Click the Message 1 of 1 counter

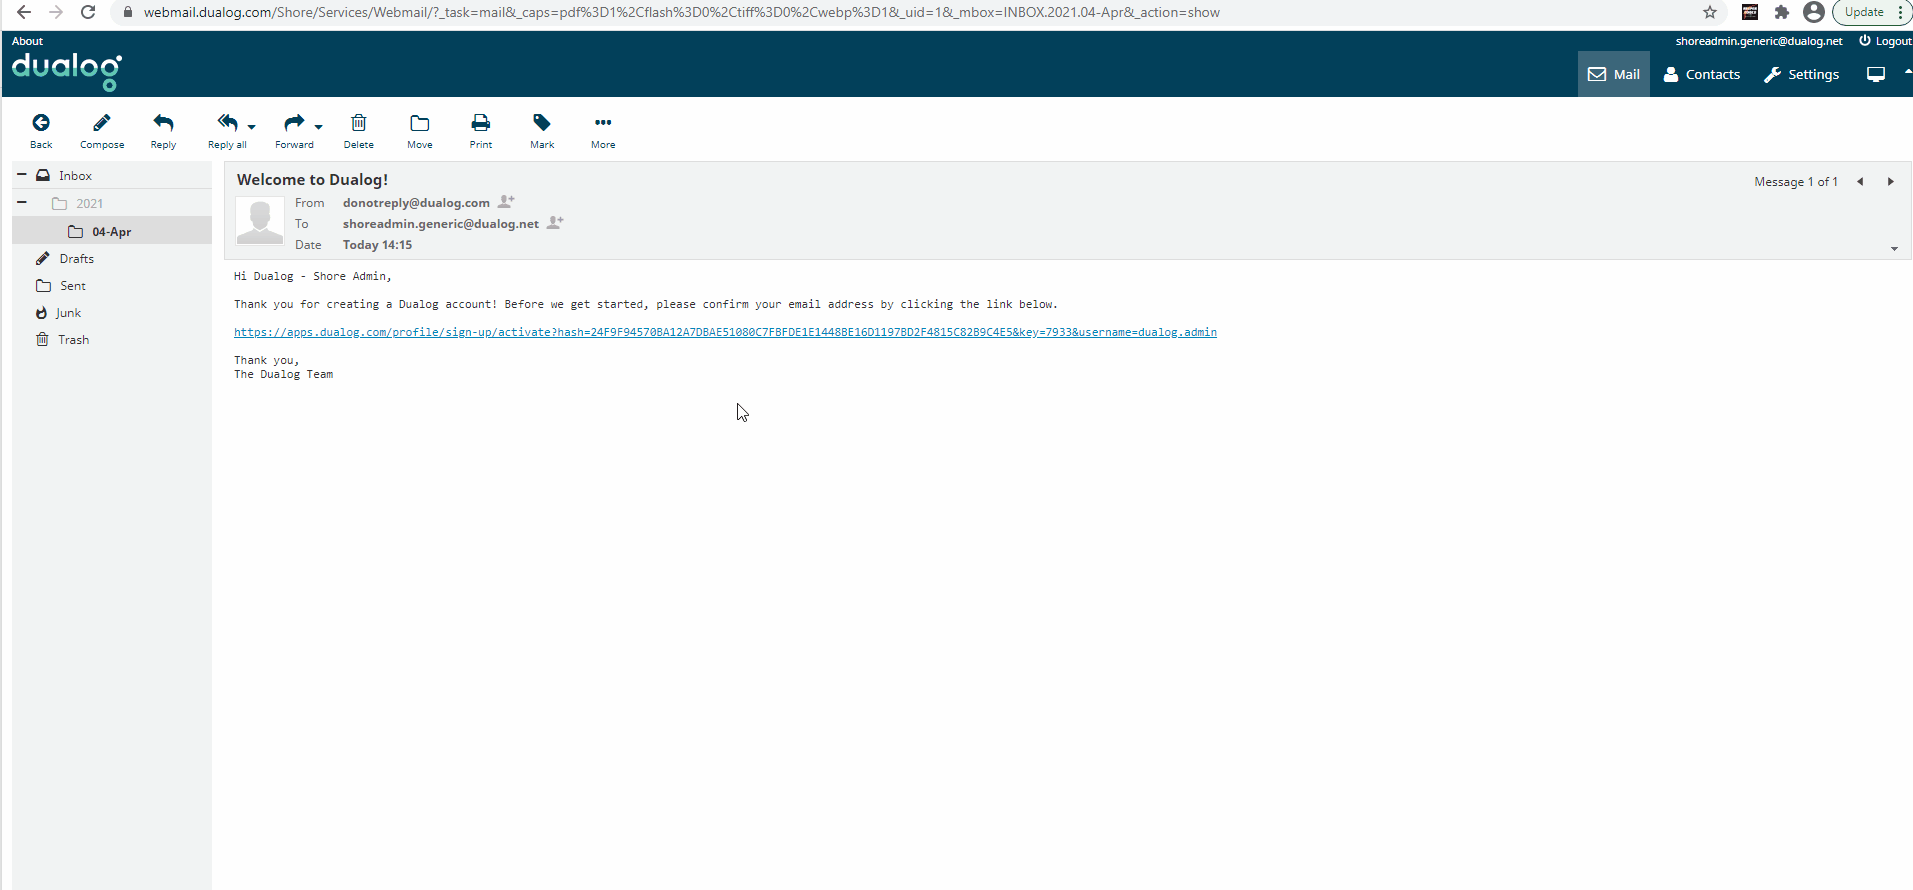tap(1796, 181)
